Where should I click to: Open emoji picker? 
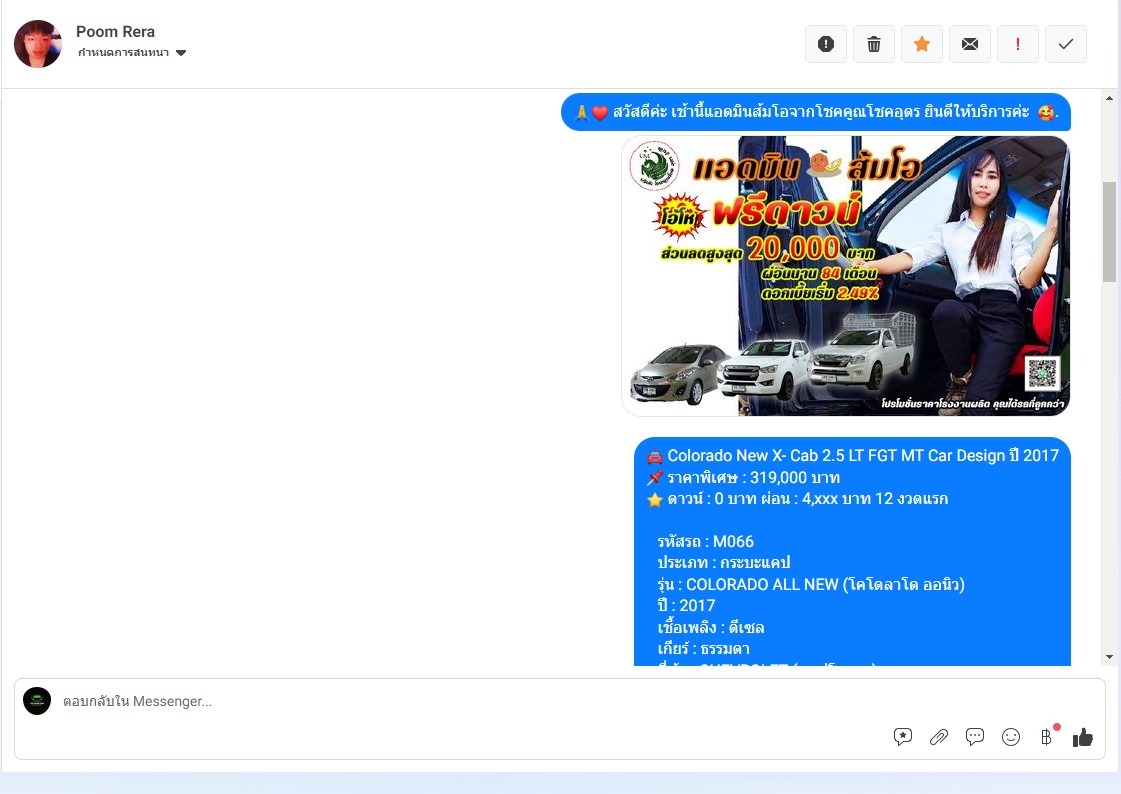coord(1011,737)
